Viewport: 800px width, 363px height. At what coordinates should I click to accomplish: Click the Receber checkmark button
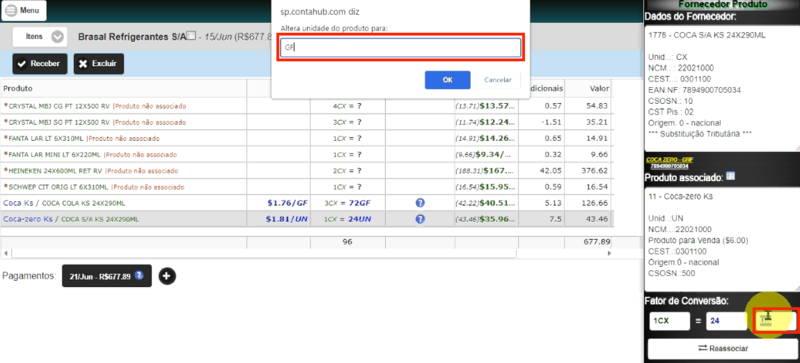point(40,64)
